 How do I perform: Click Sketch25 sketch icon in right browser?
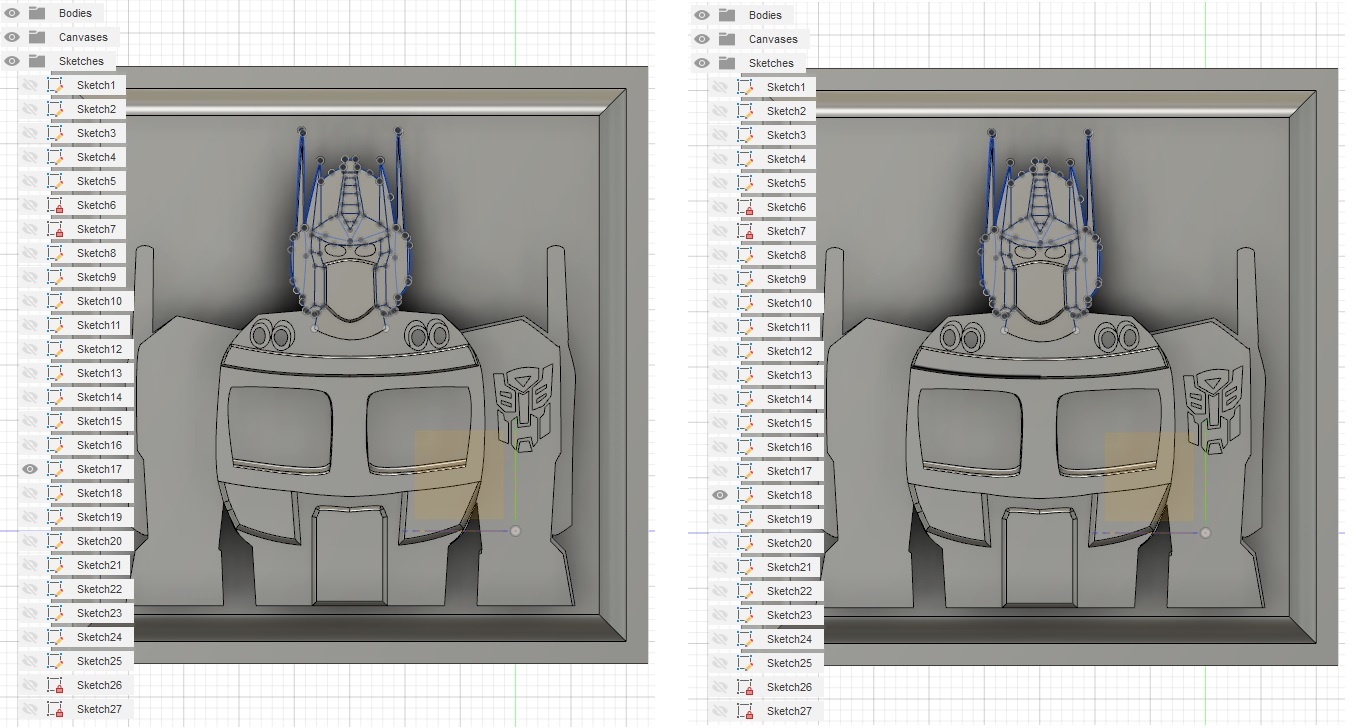point(746,663)
